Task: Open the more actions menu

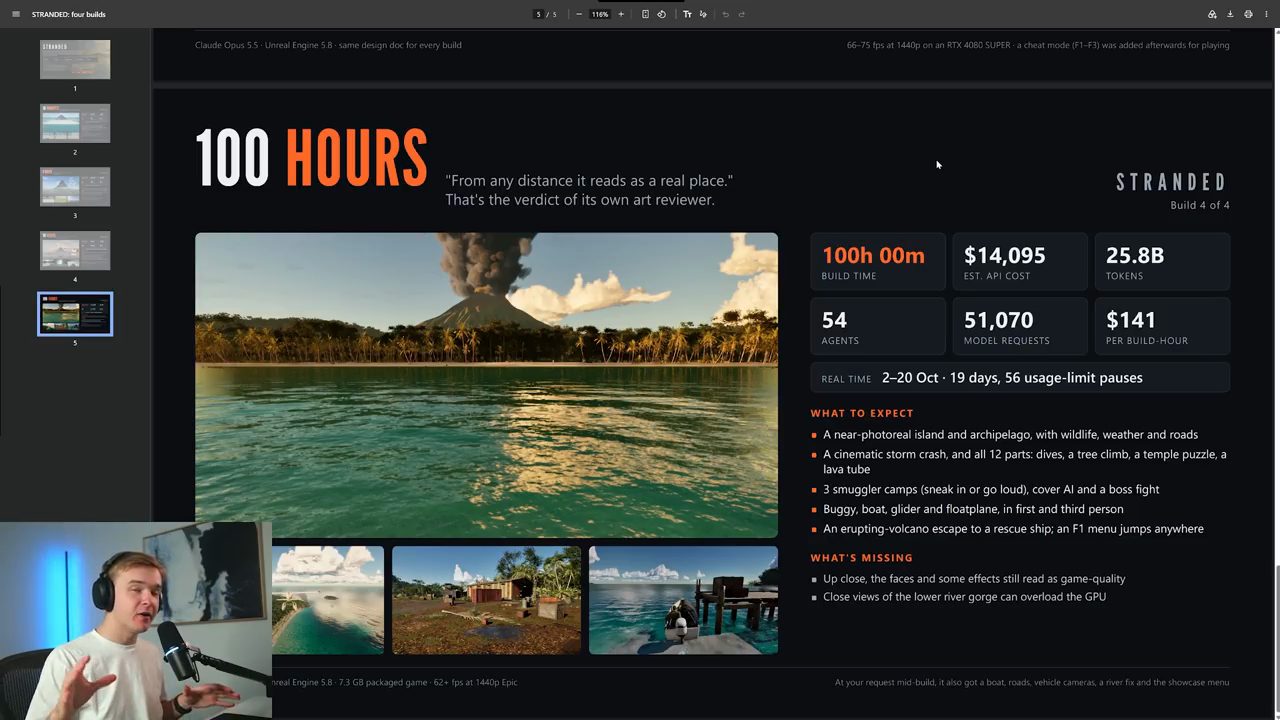Action: click(x=1265, y=14)
